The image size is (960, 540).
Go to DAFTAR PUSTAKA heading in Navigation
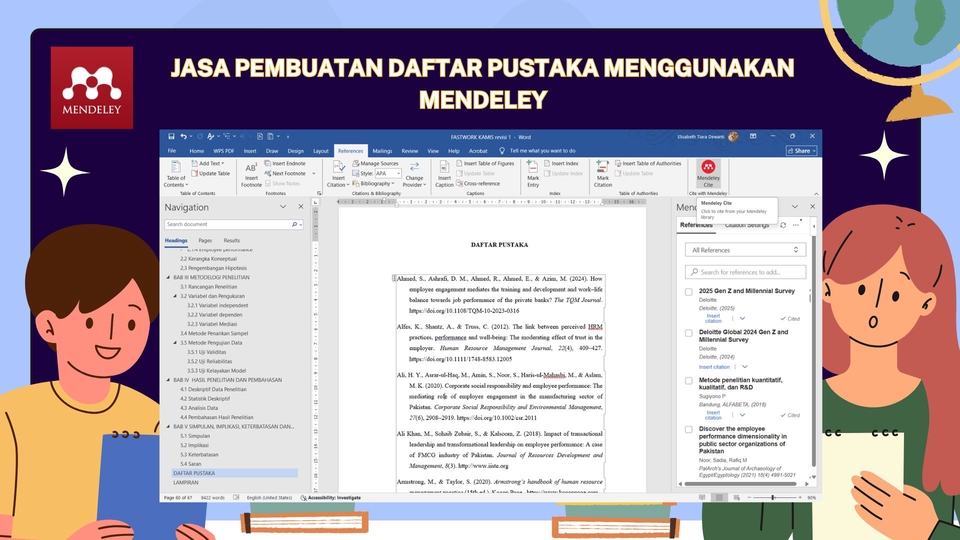click(234, 473)
